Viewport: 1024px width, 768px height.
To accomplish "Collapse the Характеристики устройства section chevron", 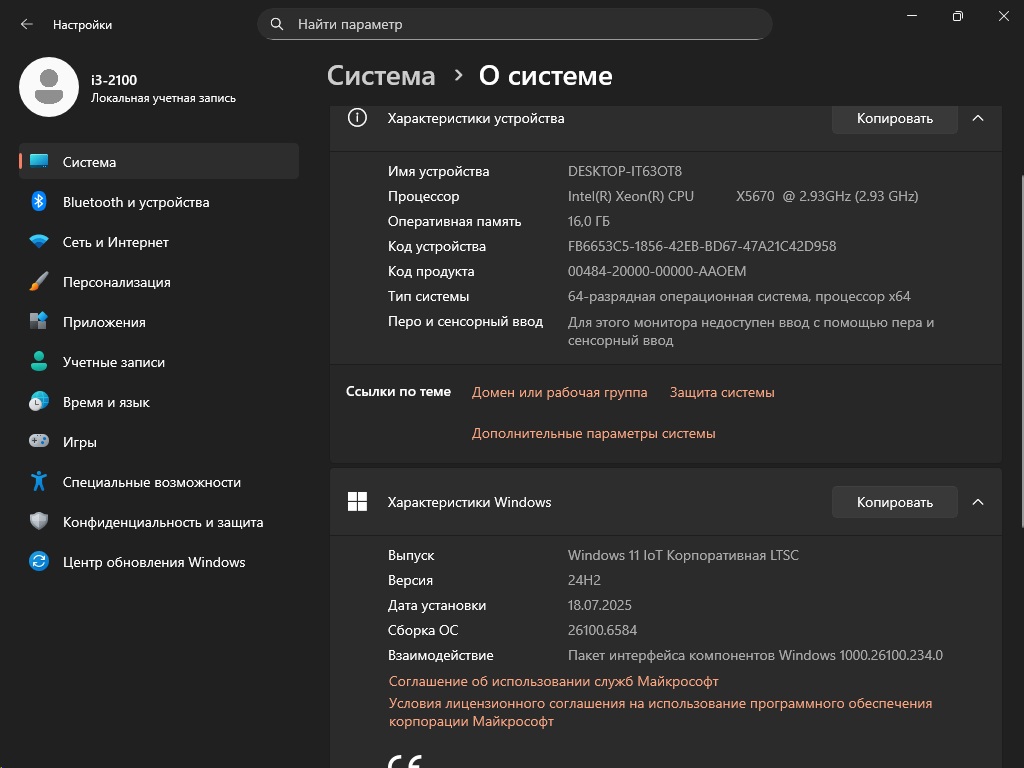I will point(978,118).
